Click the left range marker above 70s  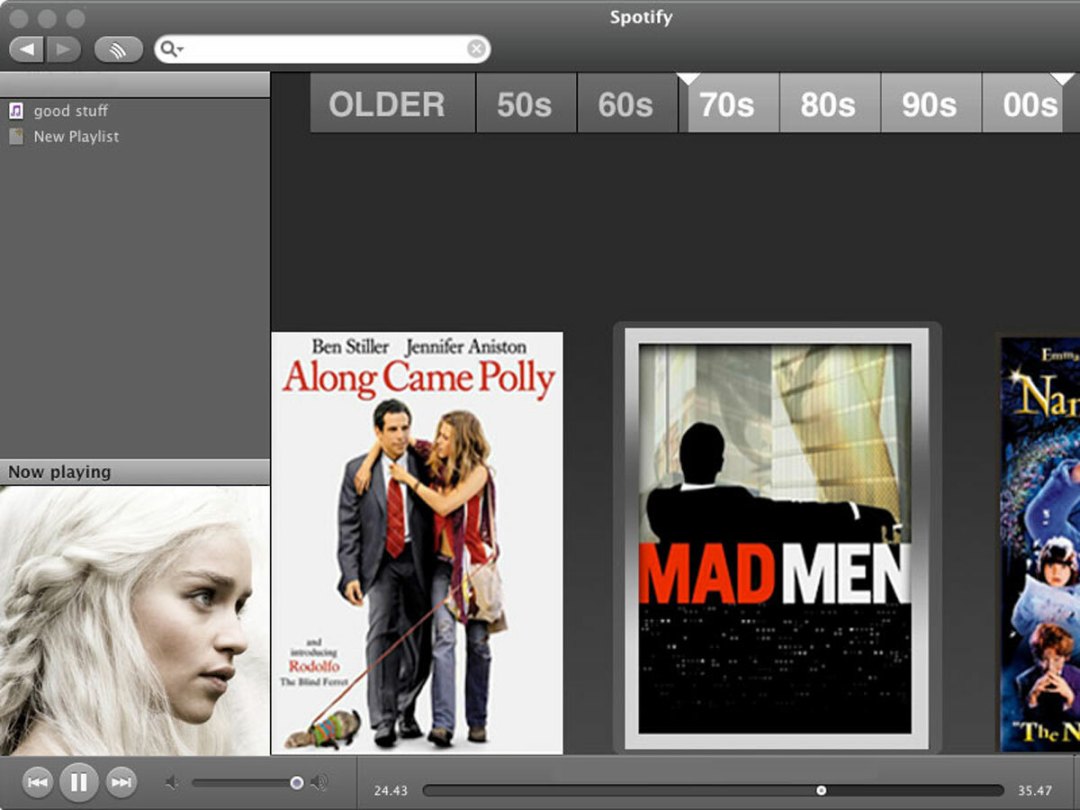688,79
